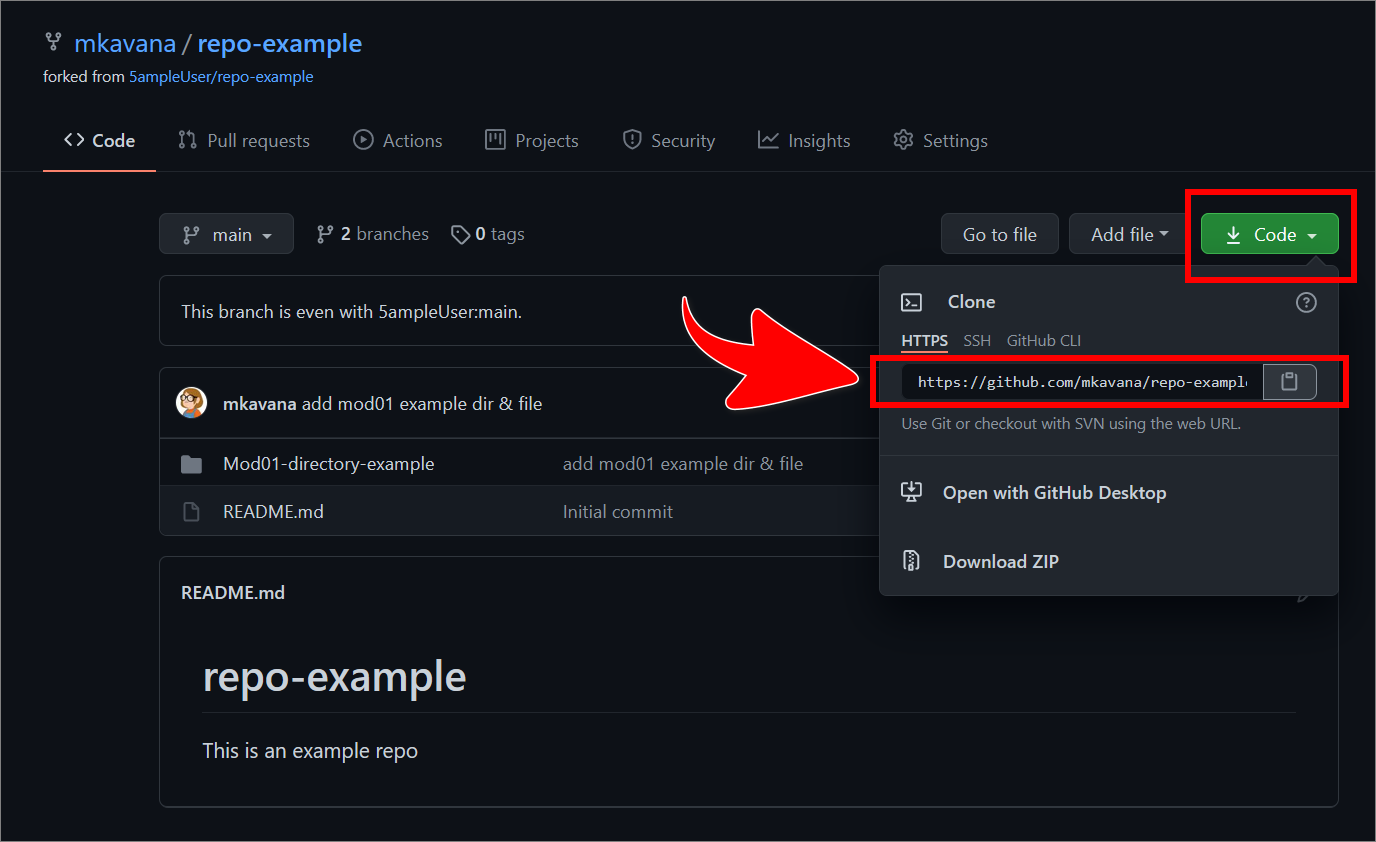View the Insights tab
The width and height of the screenshot is (1376, 842).
[804, 141]
